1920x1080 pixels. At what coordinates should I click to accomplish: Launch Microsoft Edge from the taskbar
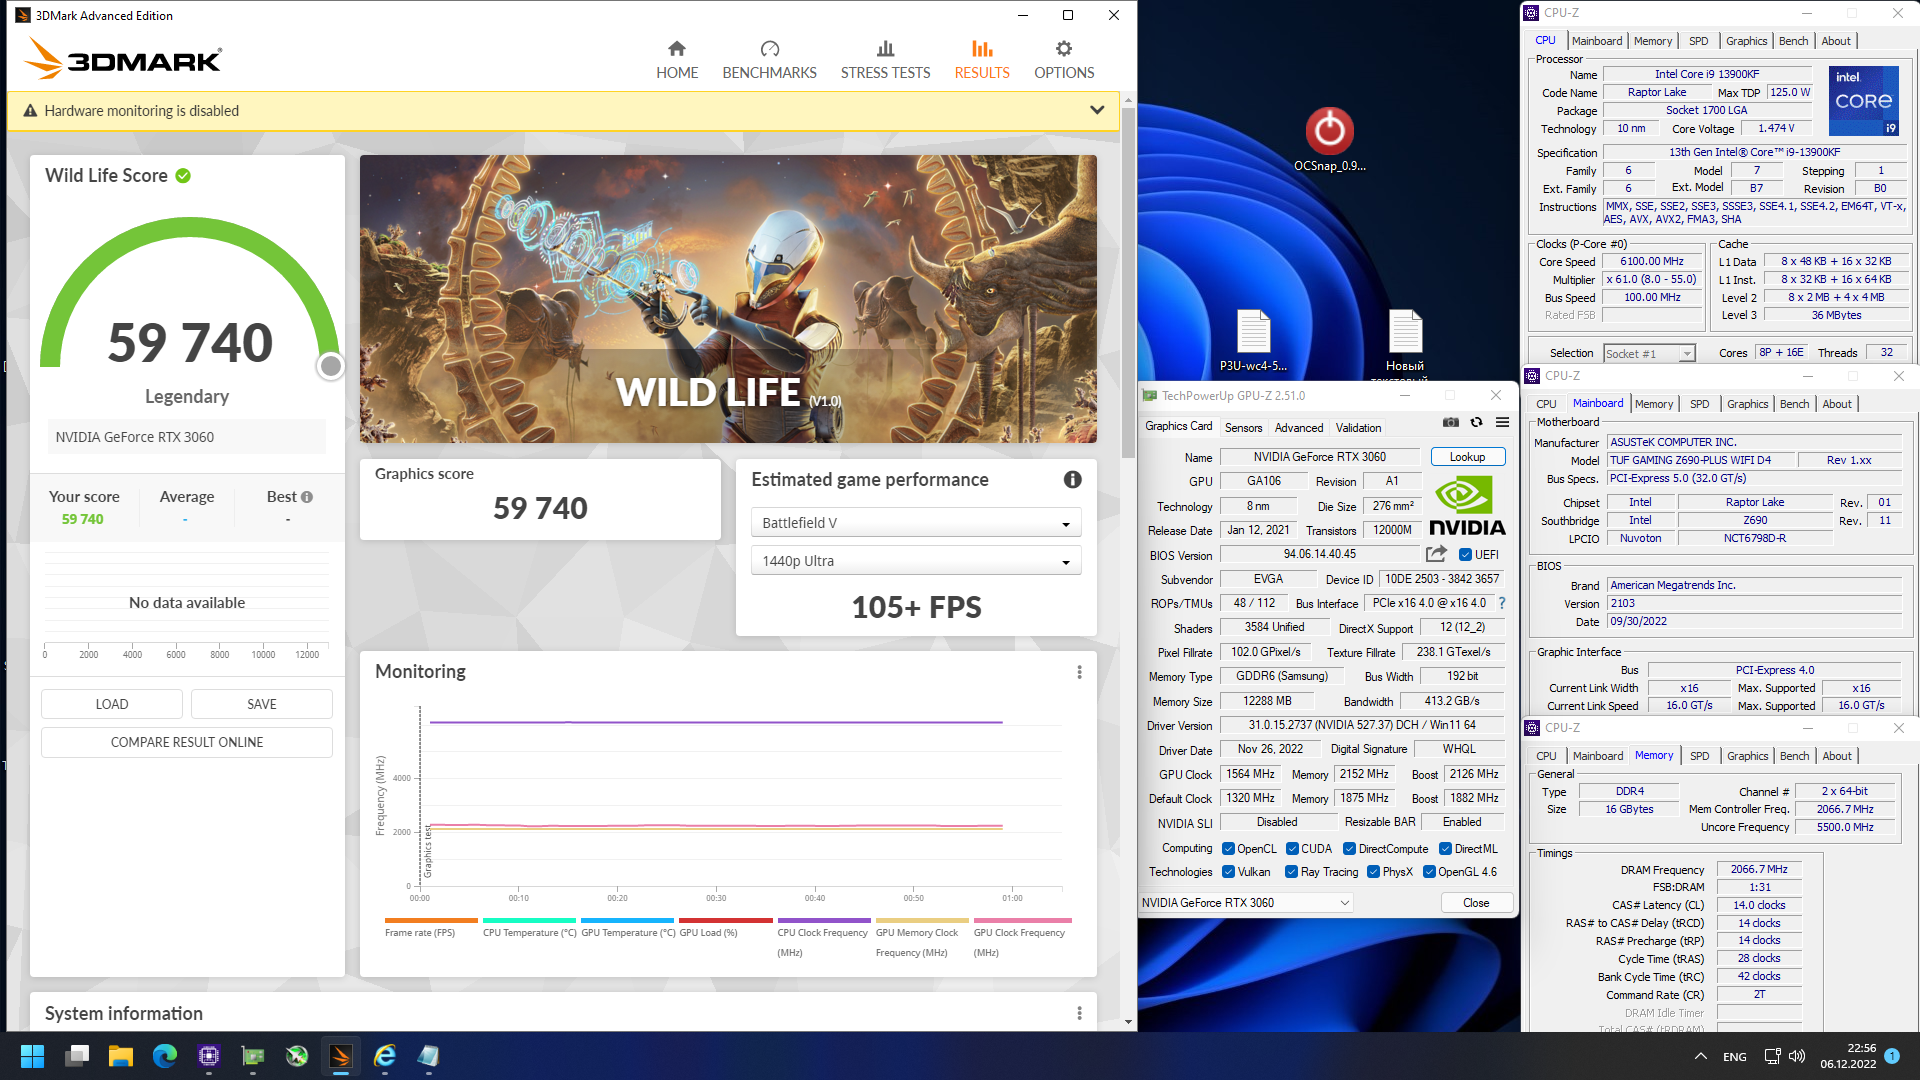coord(165,1056)
